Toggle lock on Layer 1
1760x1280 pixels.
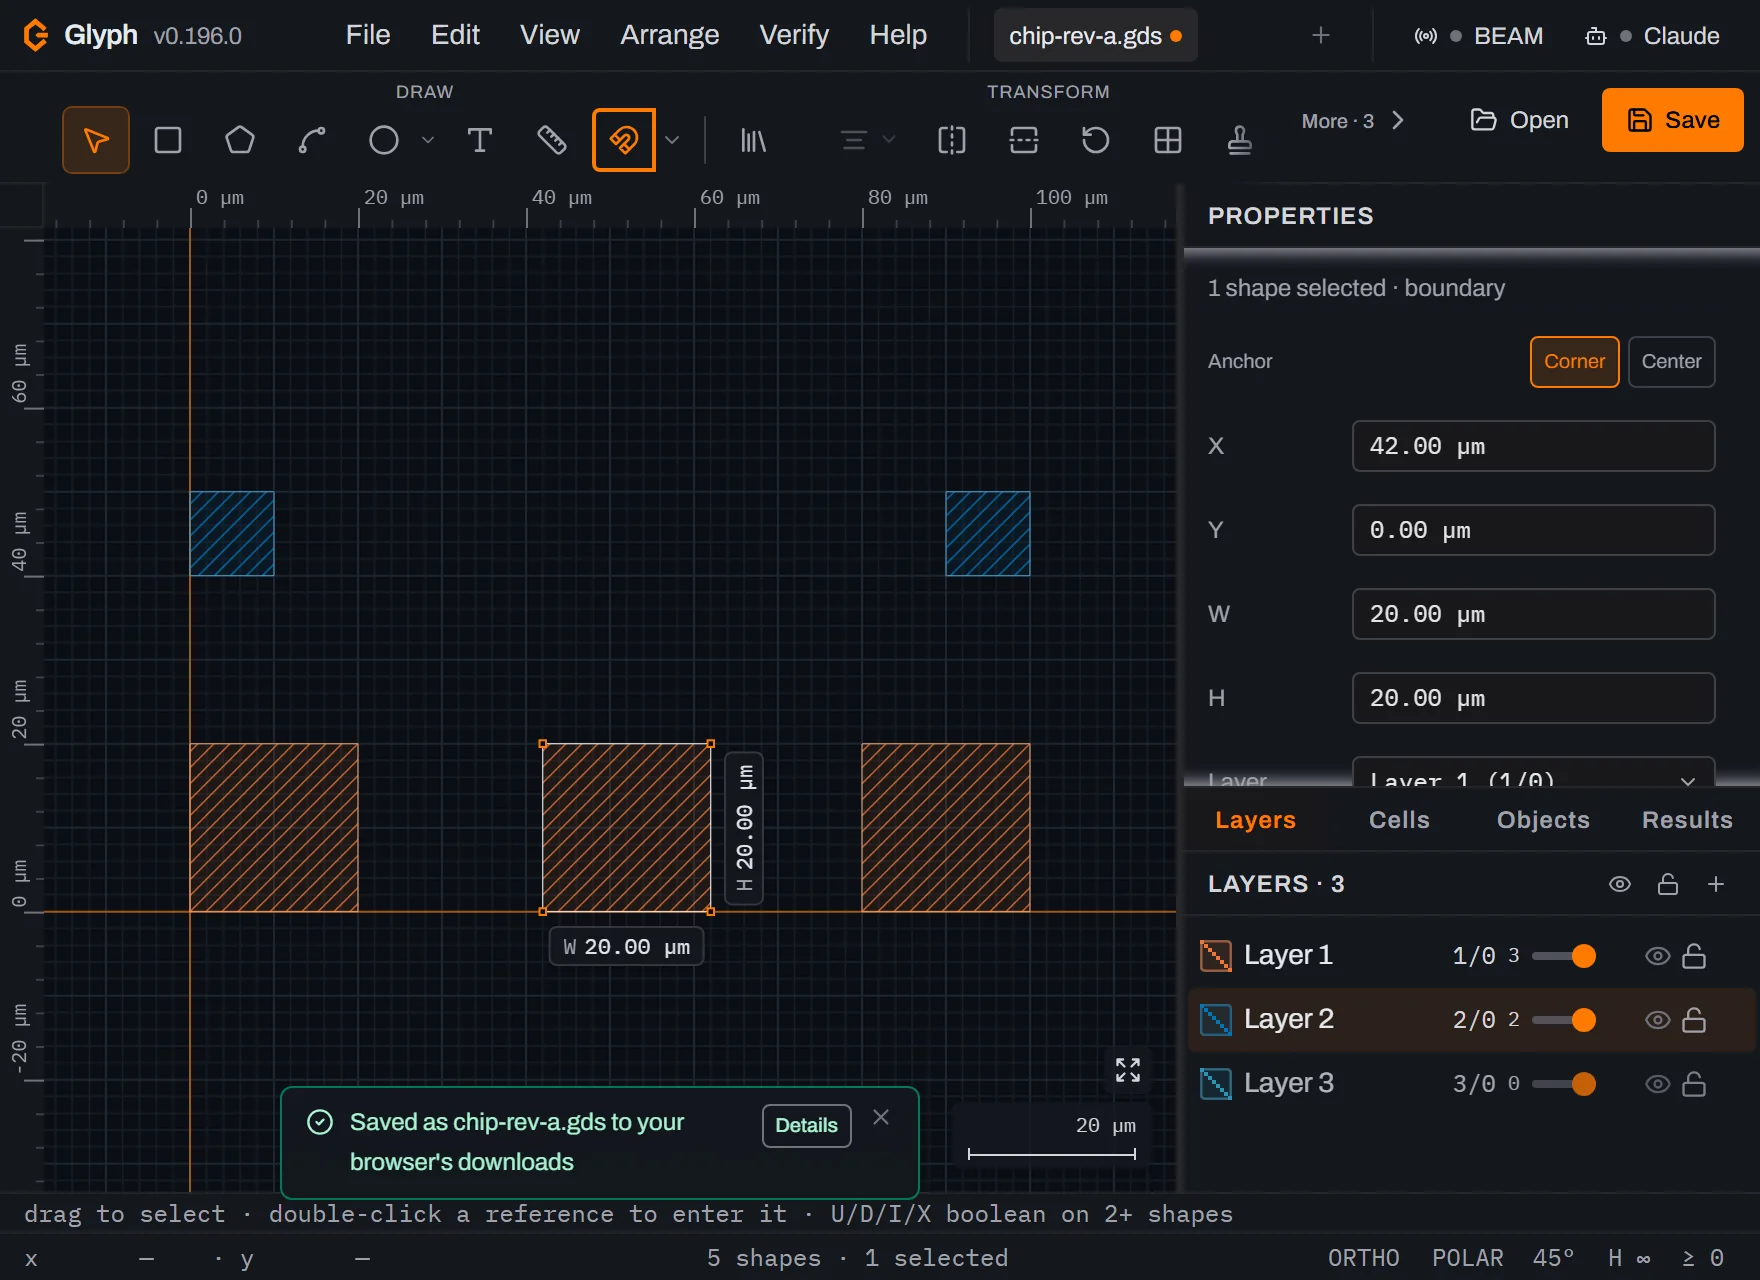coord(1694,956)
